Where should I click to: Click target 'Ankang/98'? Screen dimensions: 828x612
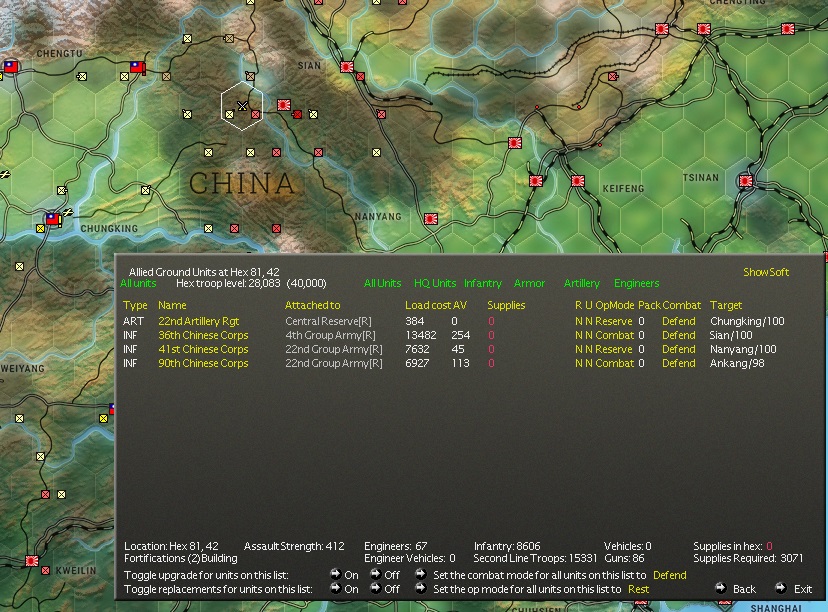(x=737, y=363)
